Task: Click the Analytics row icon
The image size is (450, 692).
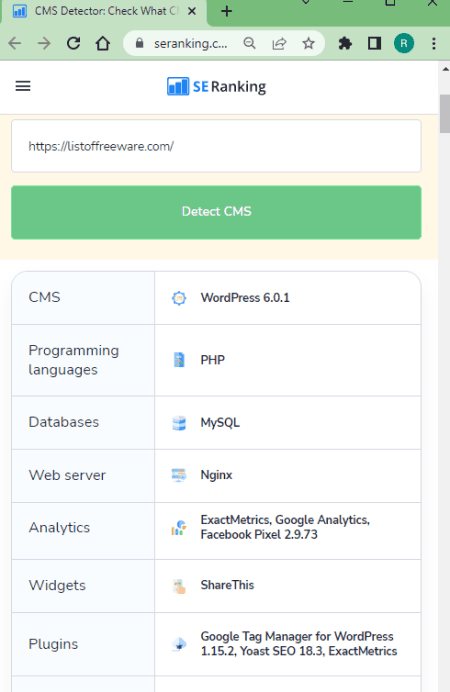Action: (x=179, y=527)
